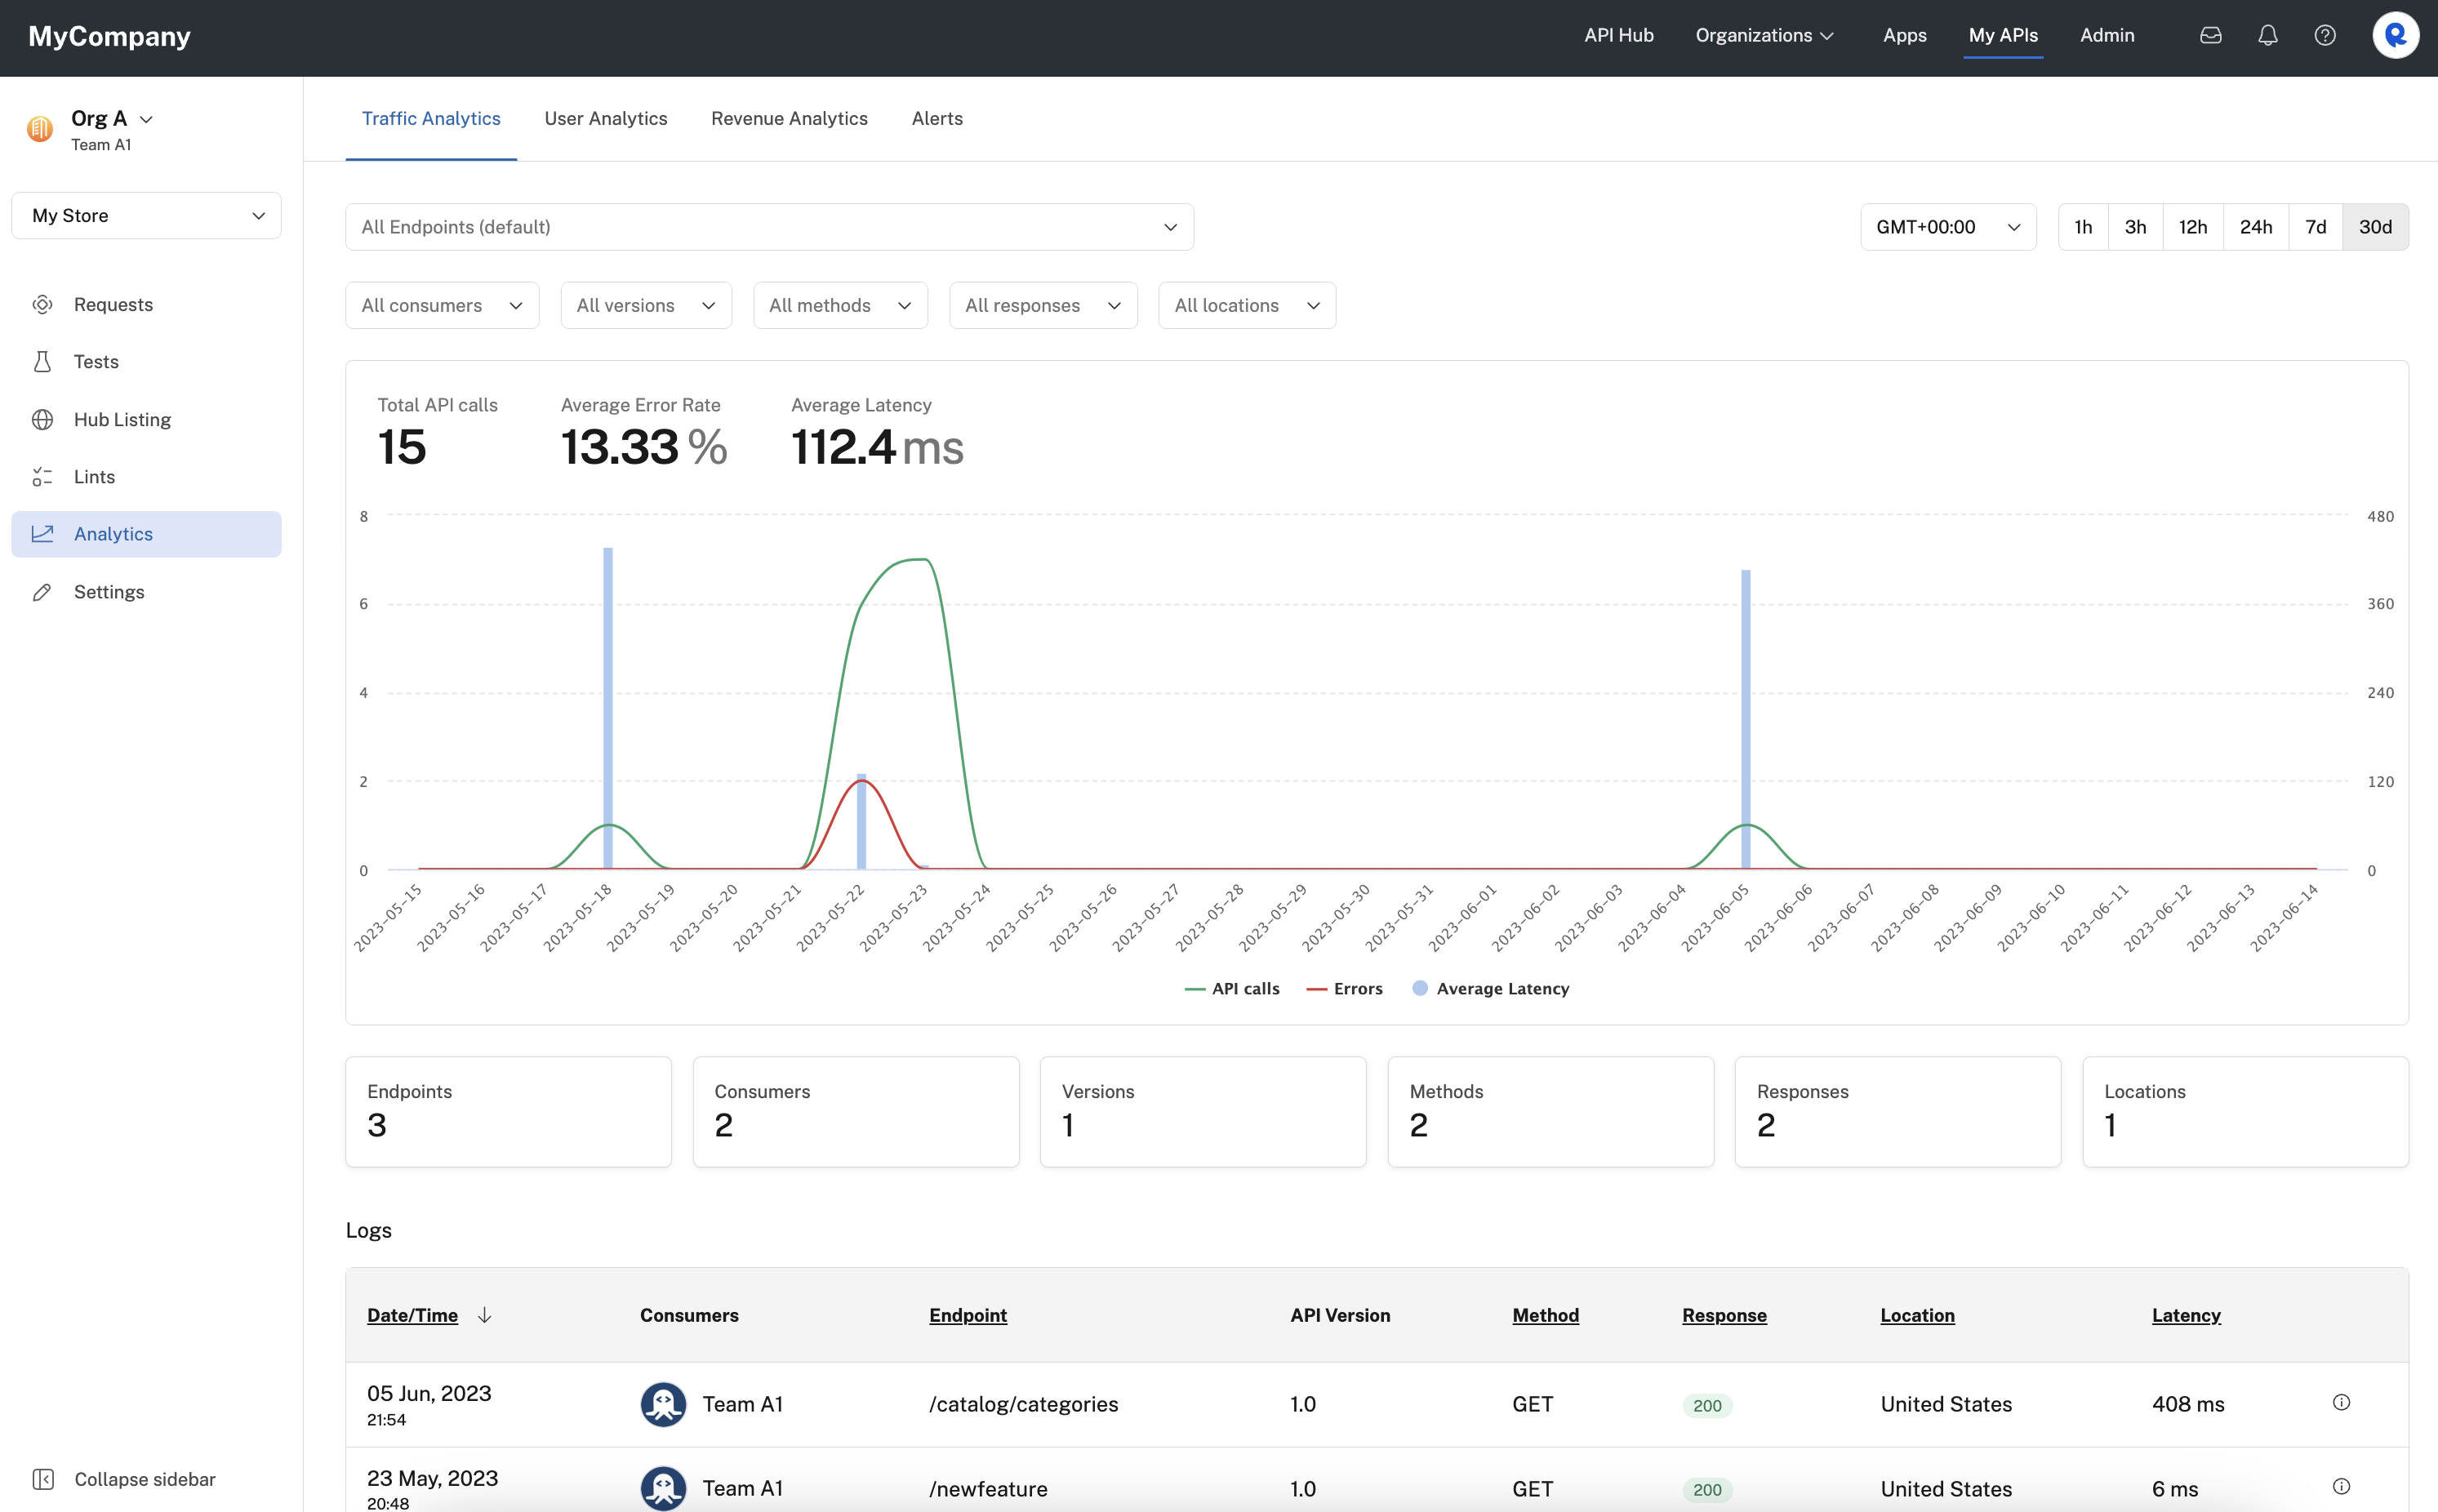Screen dimensions: 2438x1512
Task: Select the 24h time range
Action: click(2255, 227)
